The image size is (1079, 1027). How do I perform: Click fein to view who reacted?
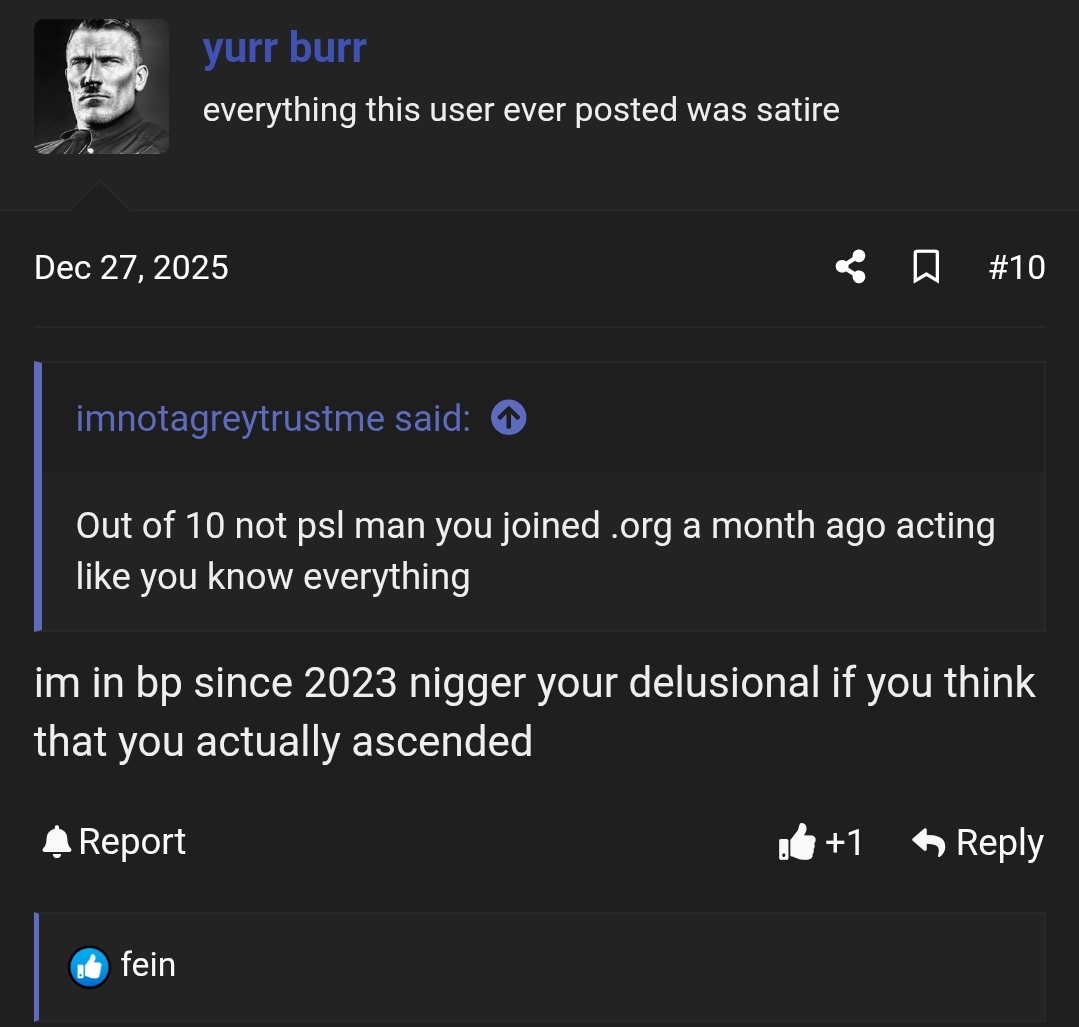148,964
